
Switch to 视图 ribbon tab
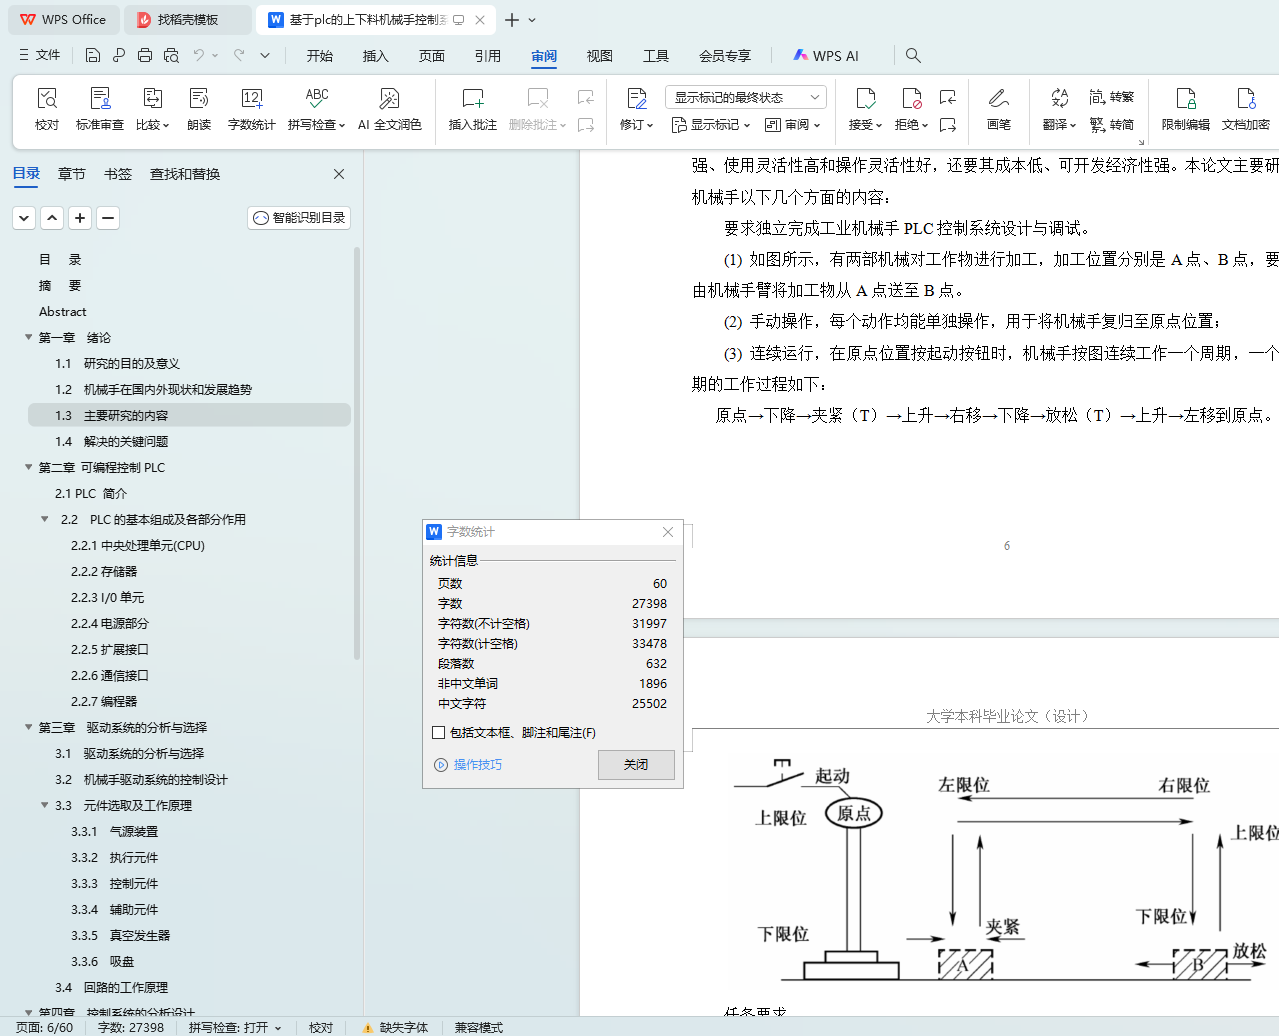(x=600, y=56)
